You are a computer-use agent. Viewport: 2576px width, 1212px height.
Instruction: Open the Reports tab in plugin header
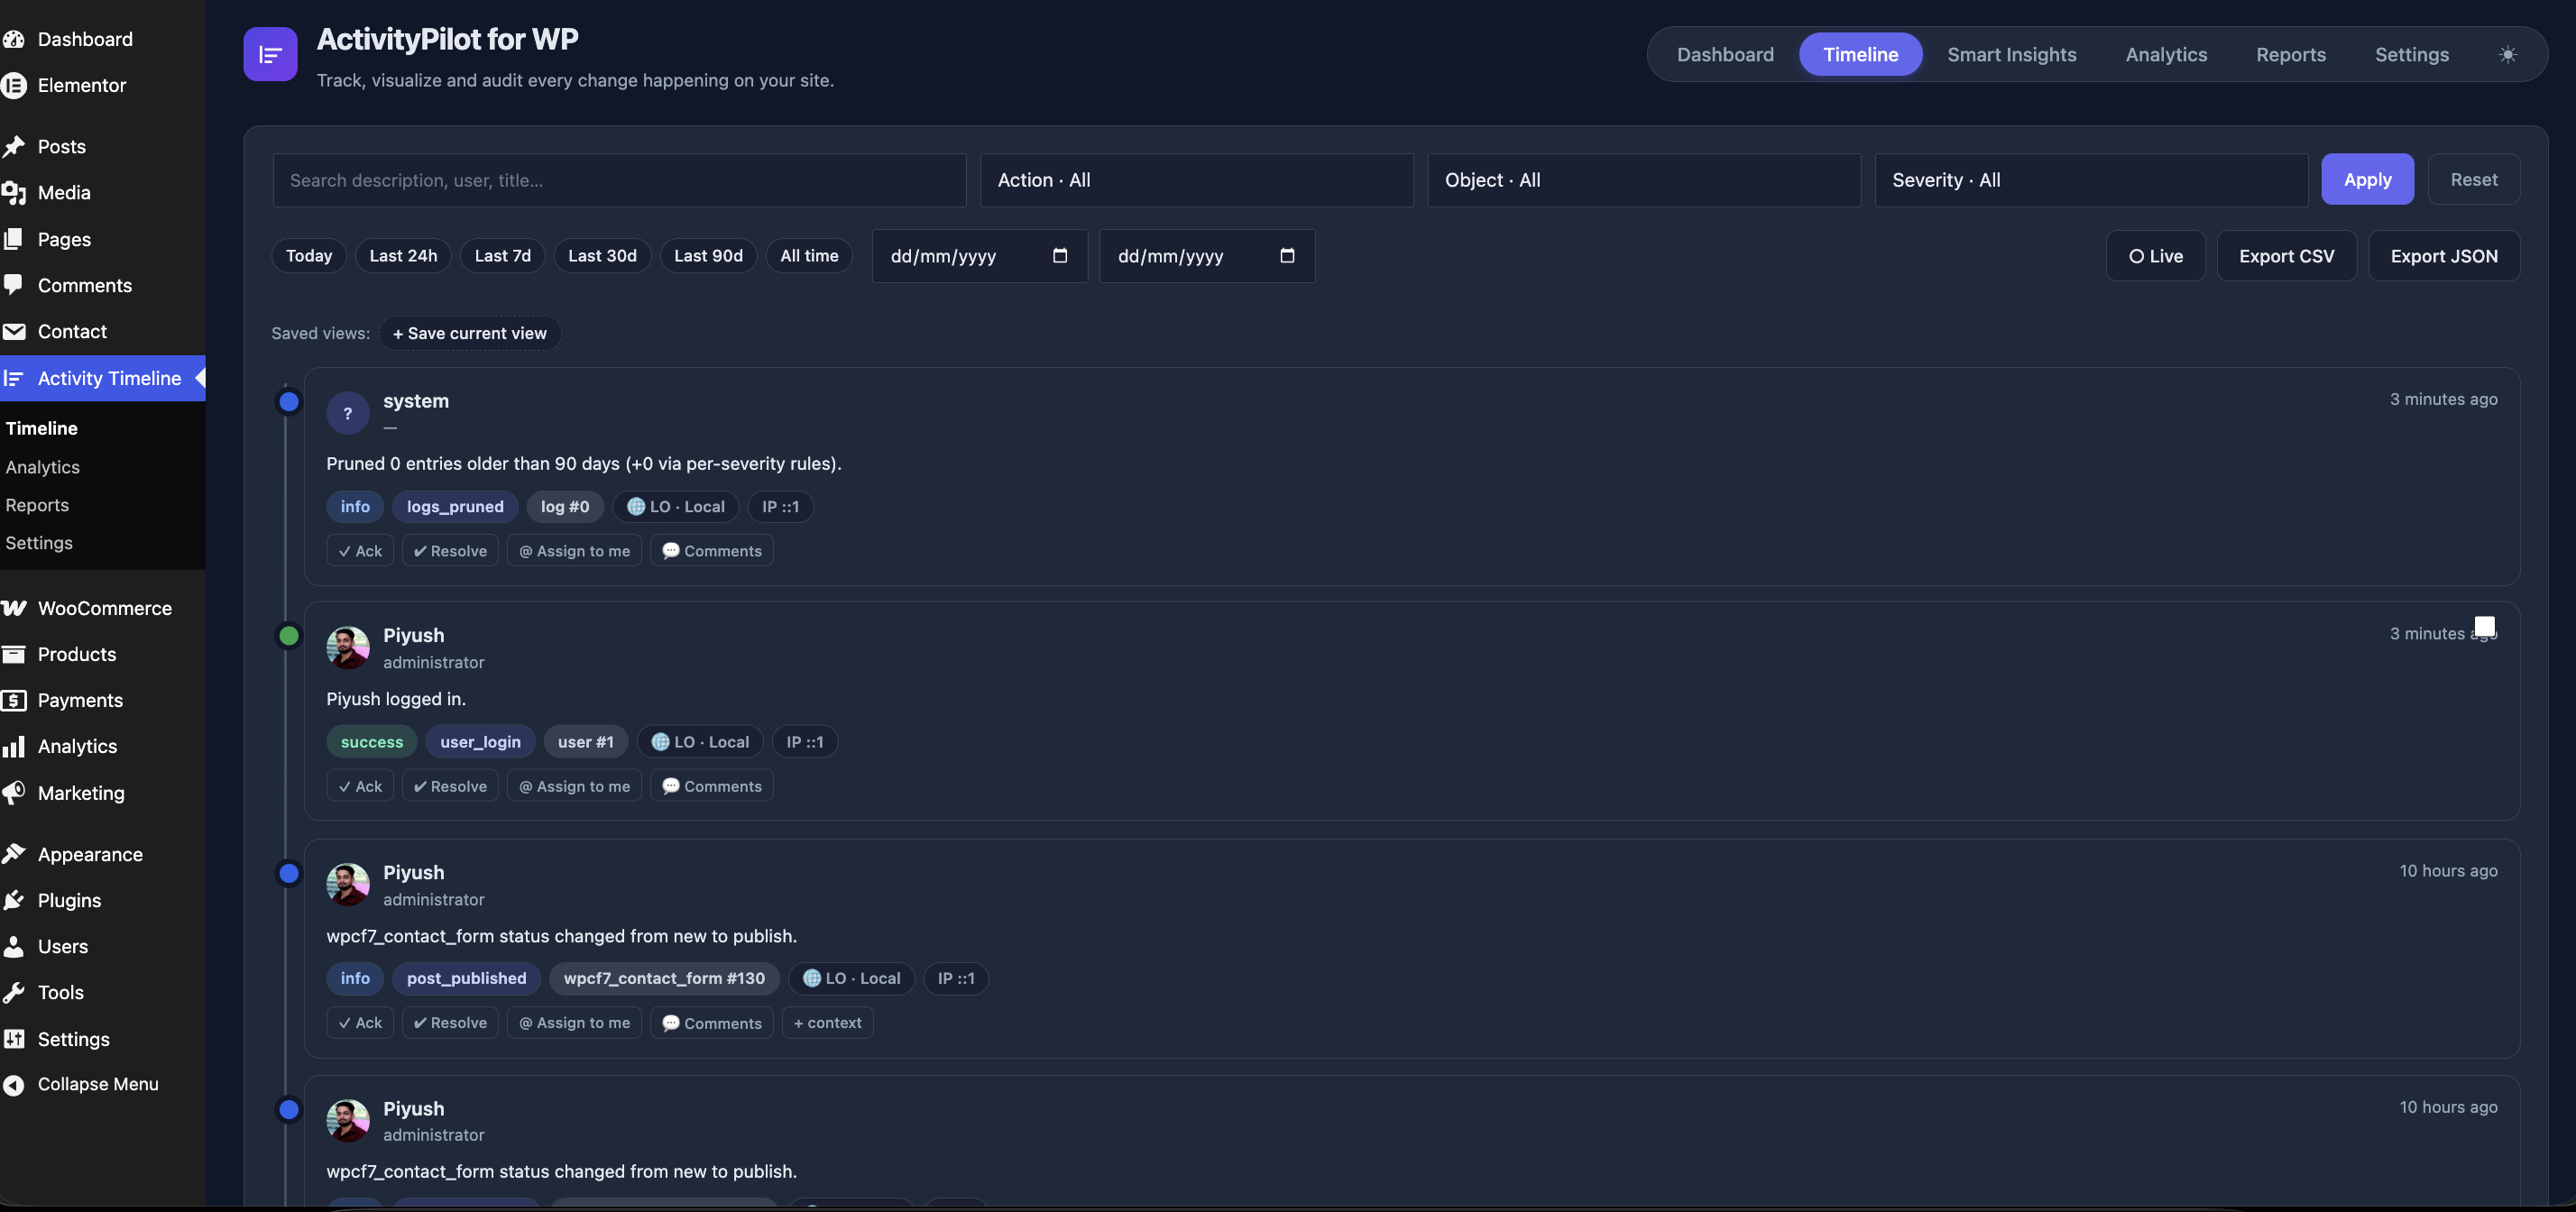tap(2290, 54)
